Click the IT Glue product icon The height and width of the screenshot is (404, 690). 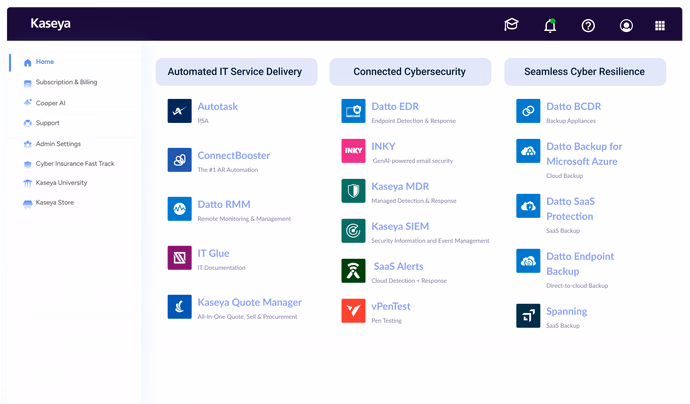click(180, 257)
